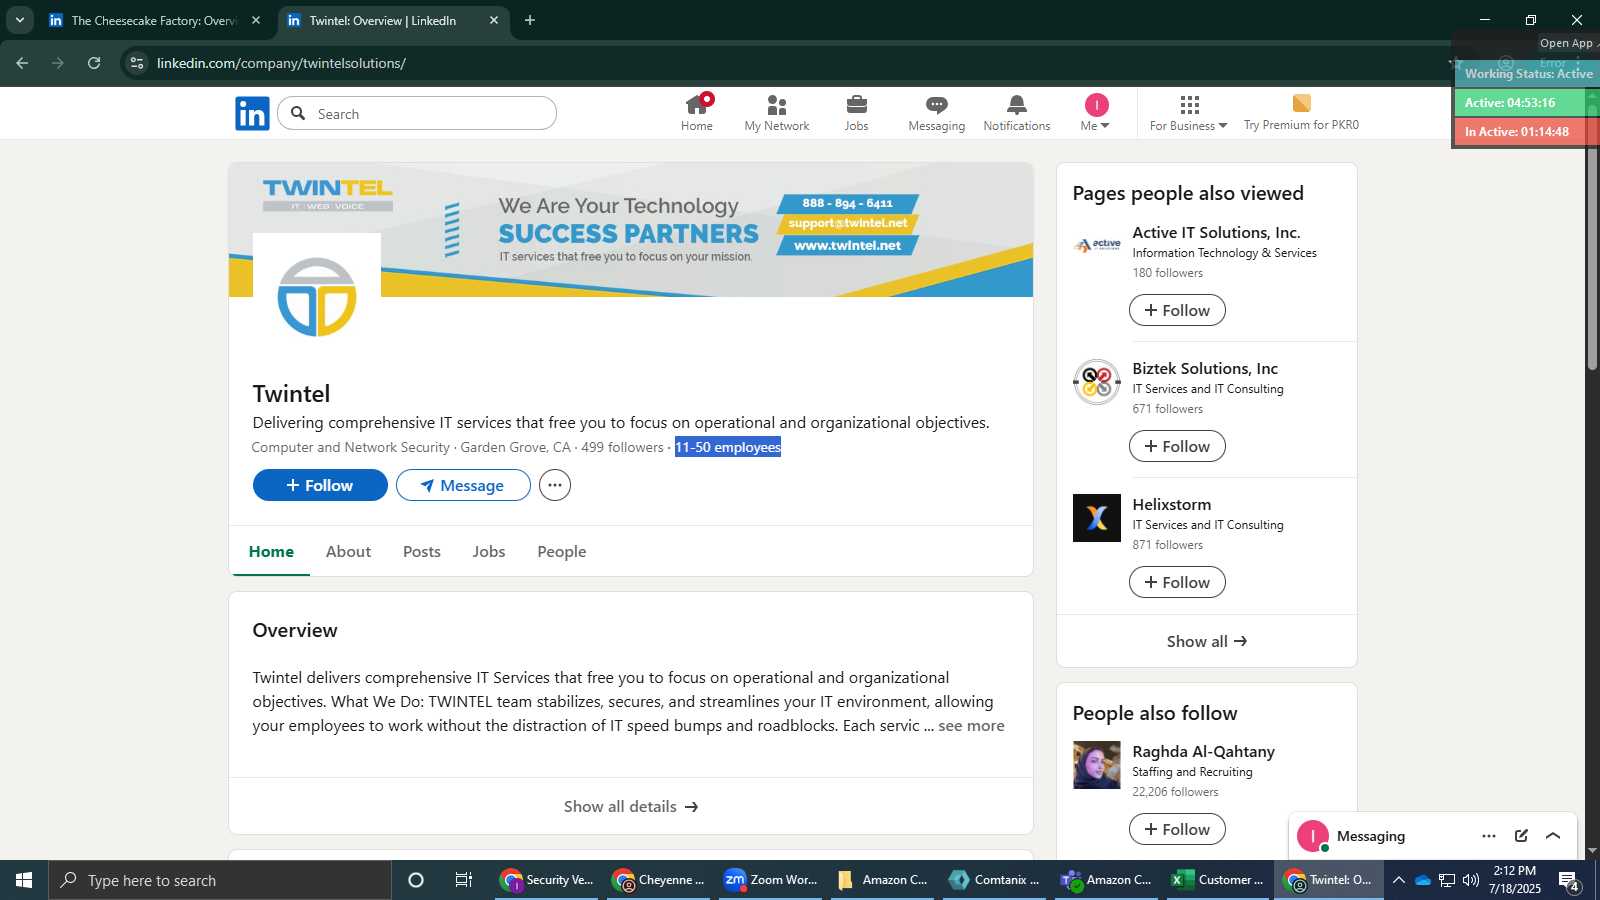Open Jobs briefcase icon in navbar
The image size is (1600, 900).
point(857,113)
